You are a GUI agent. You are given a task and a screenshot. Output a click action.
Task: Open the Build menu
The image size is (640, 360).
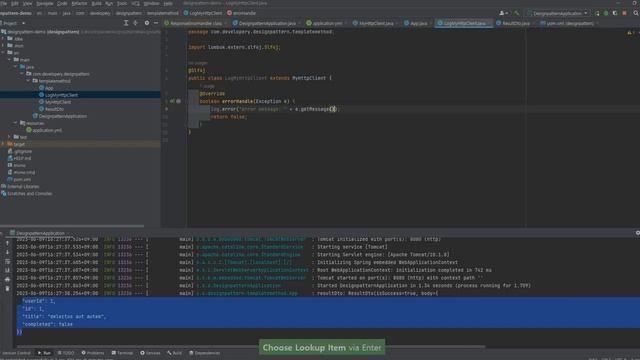96,3
